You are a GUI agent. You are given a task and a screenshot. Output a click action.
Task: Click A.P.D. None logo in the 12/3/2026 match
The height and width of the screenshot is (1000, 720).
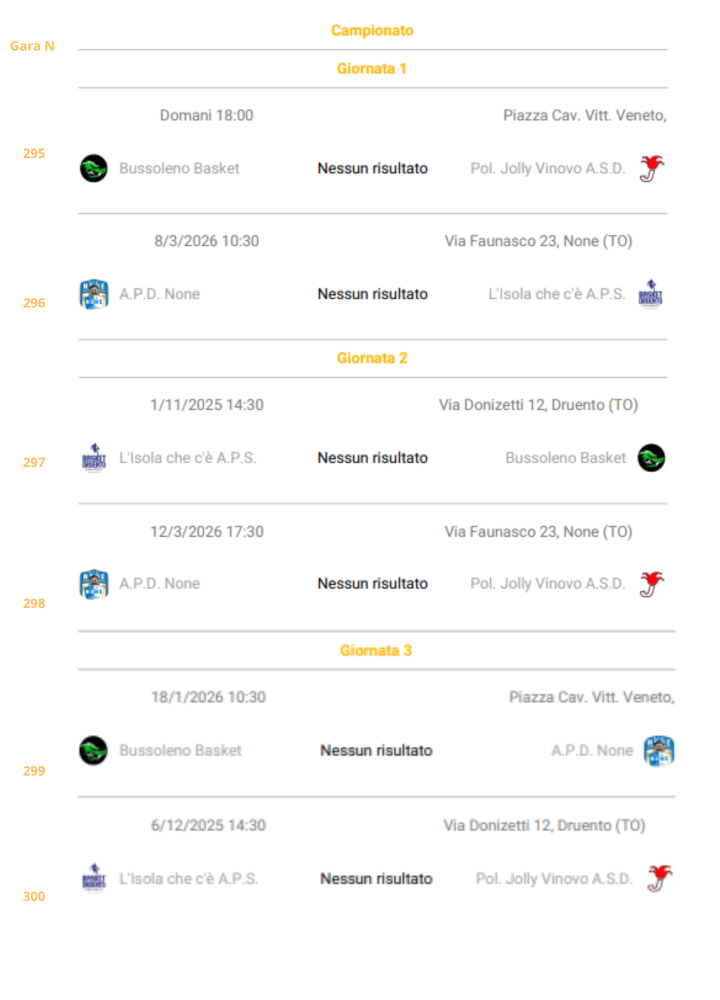pyautogui.click(x=93, y=584)
